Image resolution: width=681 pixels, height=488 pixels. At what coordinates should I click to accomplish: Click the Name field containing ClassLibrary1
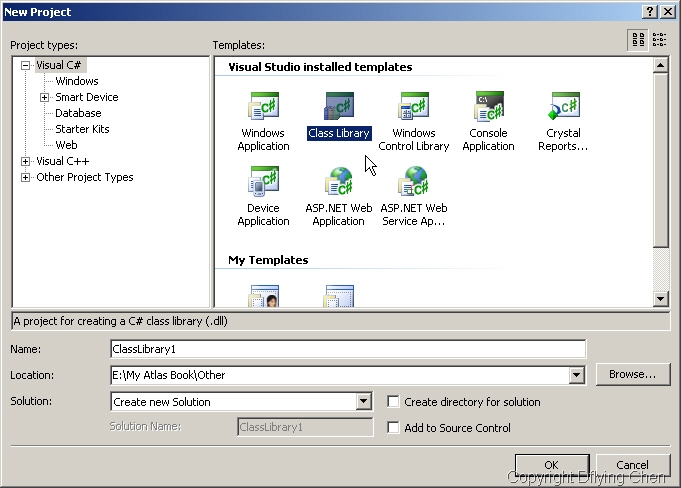[x=348, y=349]
